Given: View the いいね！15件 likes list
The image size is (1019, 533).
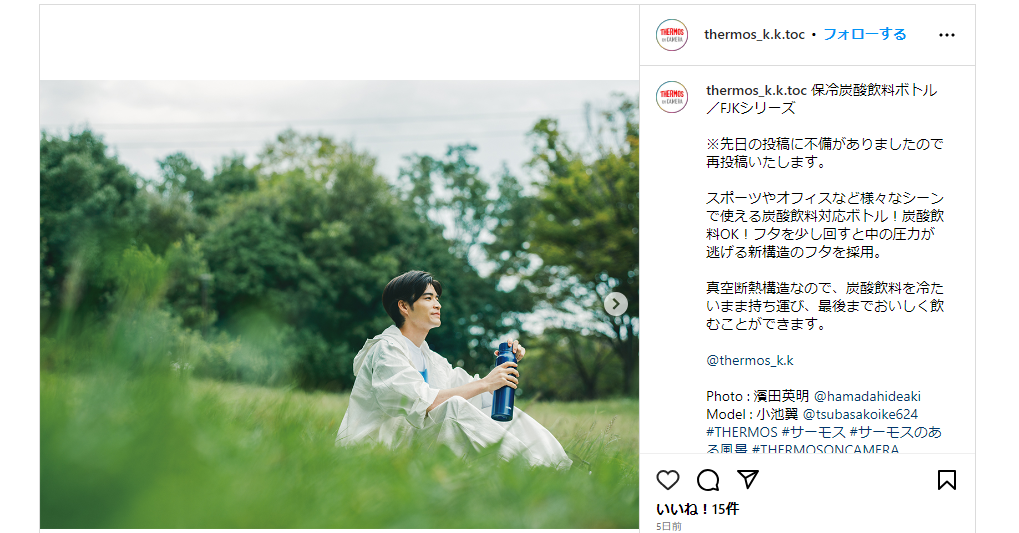Looking at the screenshot, I should pos(697,509).
